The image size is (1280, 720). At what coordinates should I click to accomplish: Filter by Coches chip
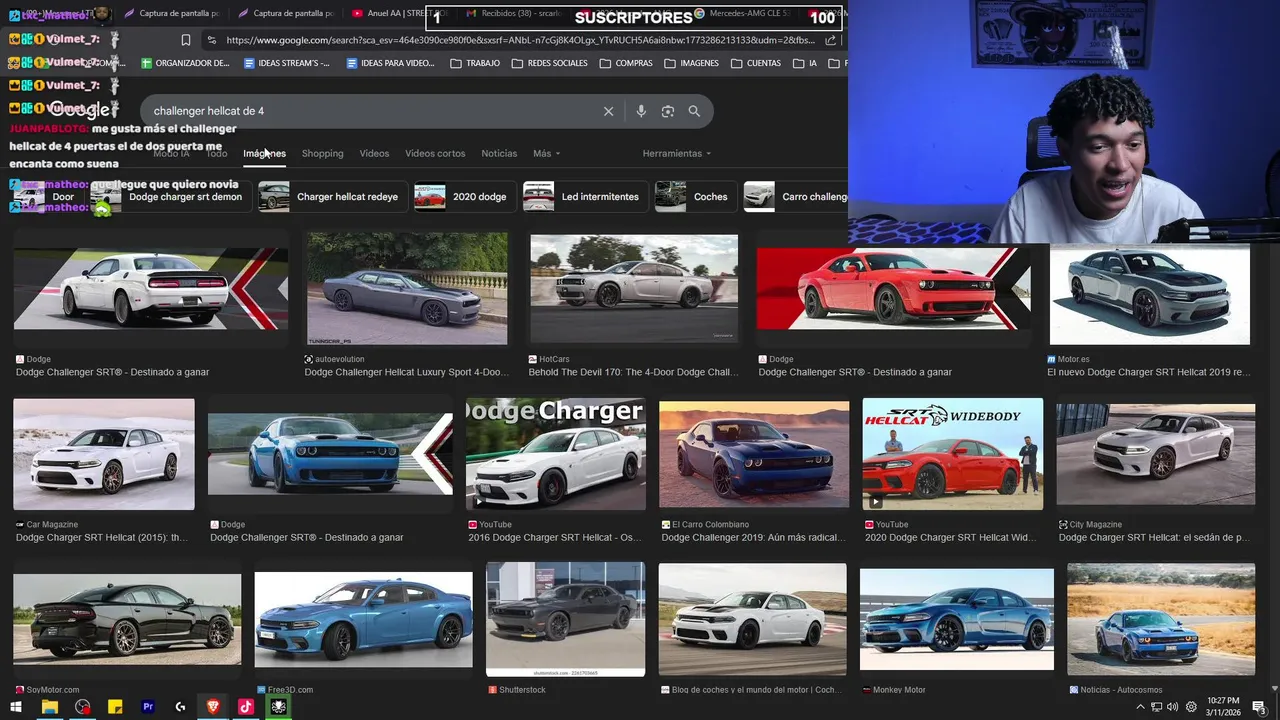(x=696, y=197)
